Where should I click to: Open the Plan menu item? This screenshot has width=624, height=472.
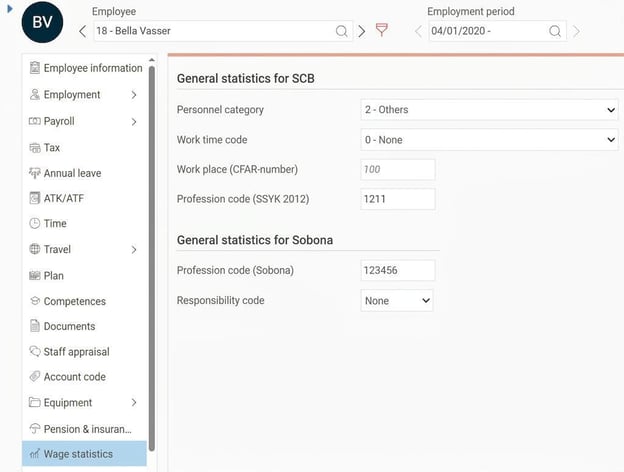(84, 276)
